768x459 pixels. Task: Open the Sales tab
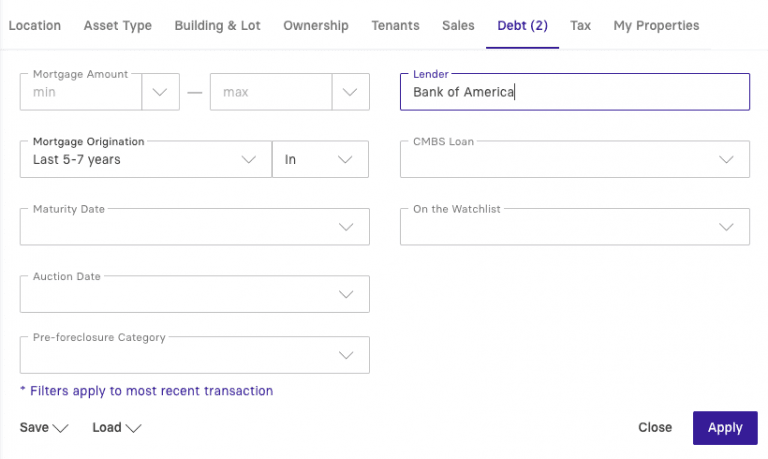[x=458, y=25]
